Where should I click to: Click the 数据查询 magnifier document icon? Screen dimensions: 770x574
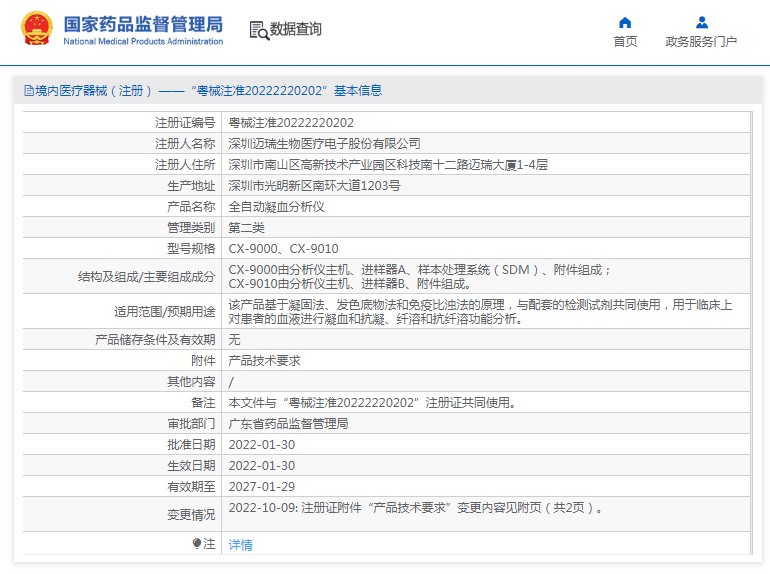[x=259, y=30]
